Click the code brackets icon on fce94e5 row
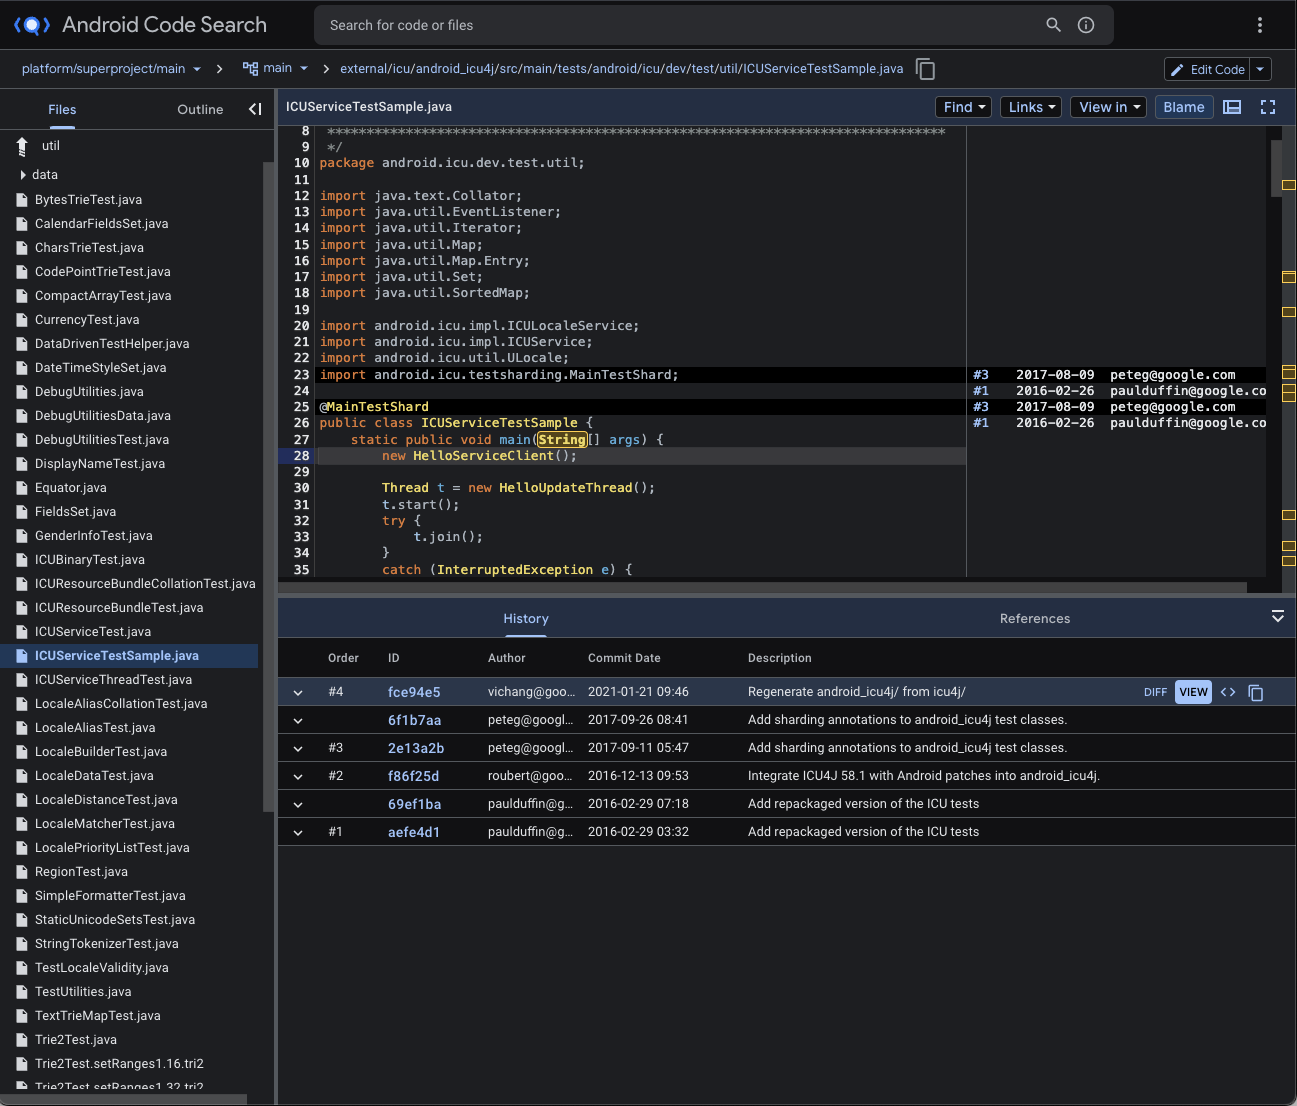This screenshot has height=1106, width=1297. point(1228,692)
